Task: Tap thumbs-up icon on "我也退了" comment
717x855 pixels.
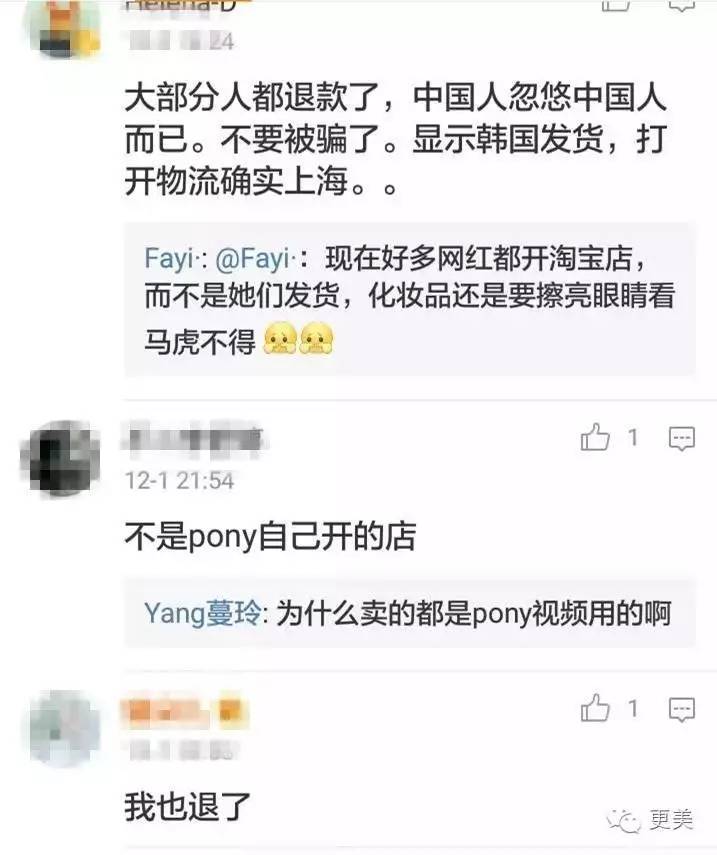Action: (x=595, y=708)
